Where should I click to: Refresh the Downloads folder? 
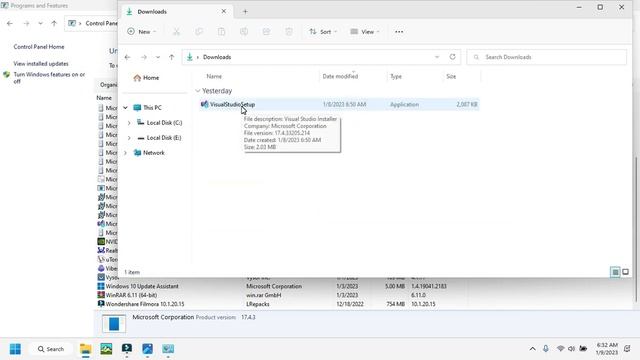point(452,57)
